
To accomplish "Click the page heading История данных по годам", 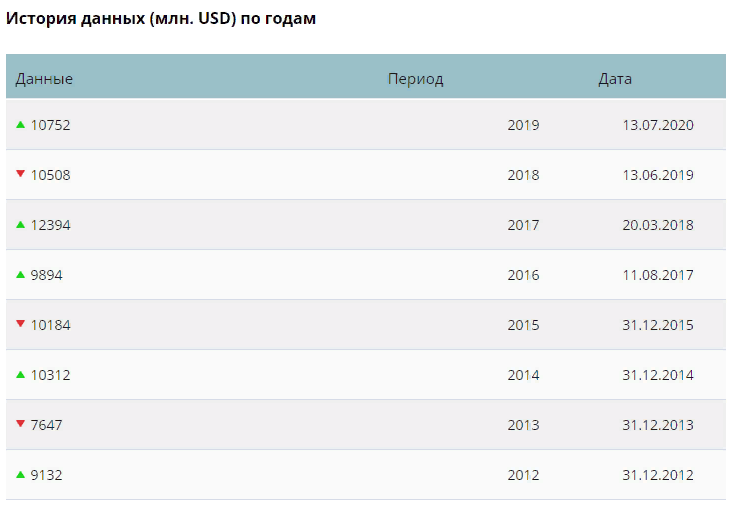I will coord(162,19).
